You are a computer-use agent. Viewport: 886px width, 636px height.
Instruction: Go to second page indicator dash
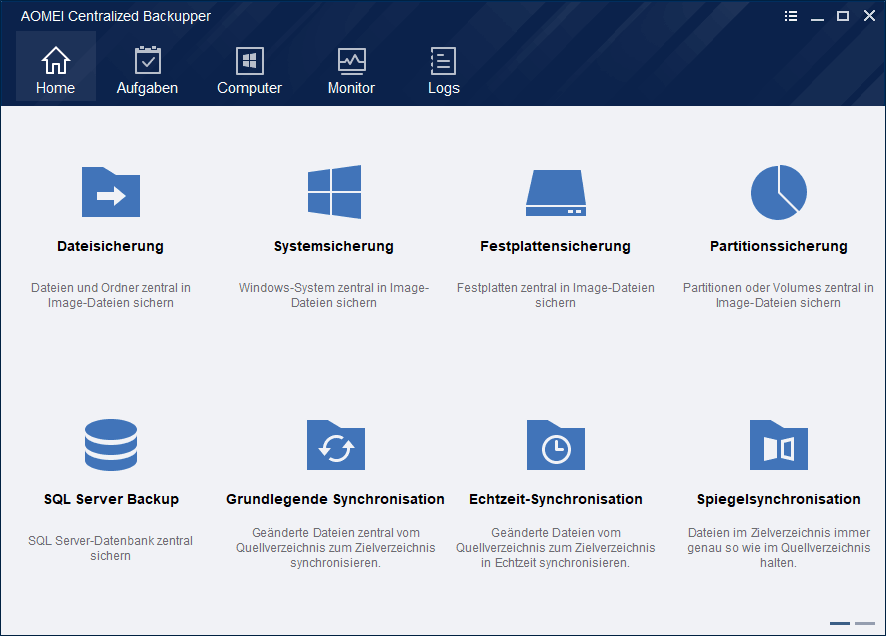point(865,623)
